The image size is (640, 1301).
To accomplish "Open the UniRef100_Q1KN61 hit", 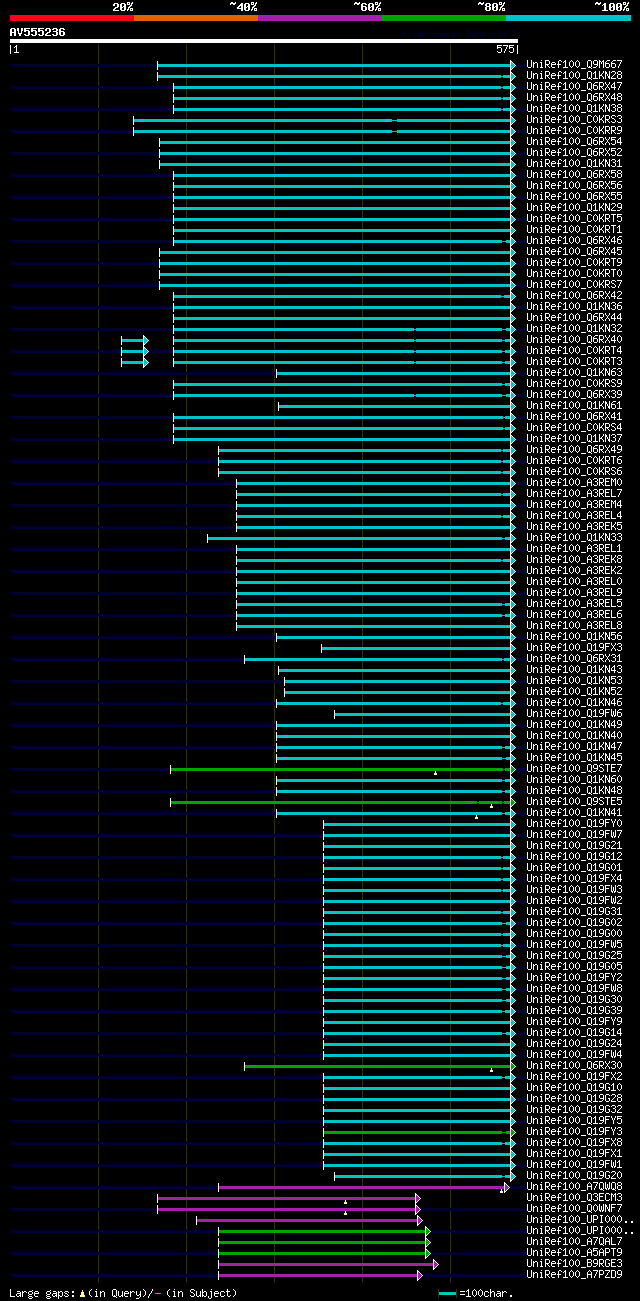I will coord(574,406).
